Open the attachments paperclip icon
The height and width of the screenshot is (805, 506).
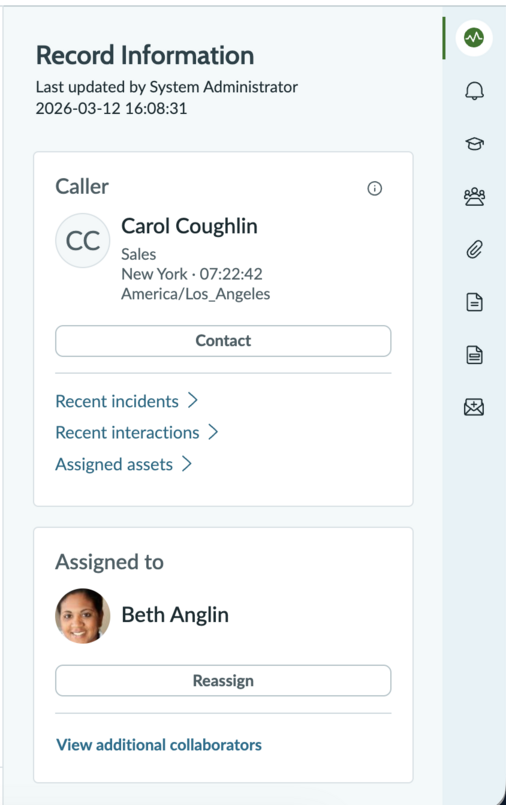pos(474,250)
